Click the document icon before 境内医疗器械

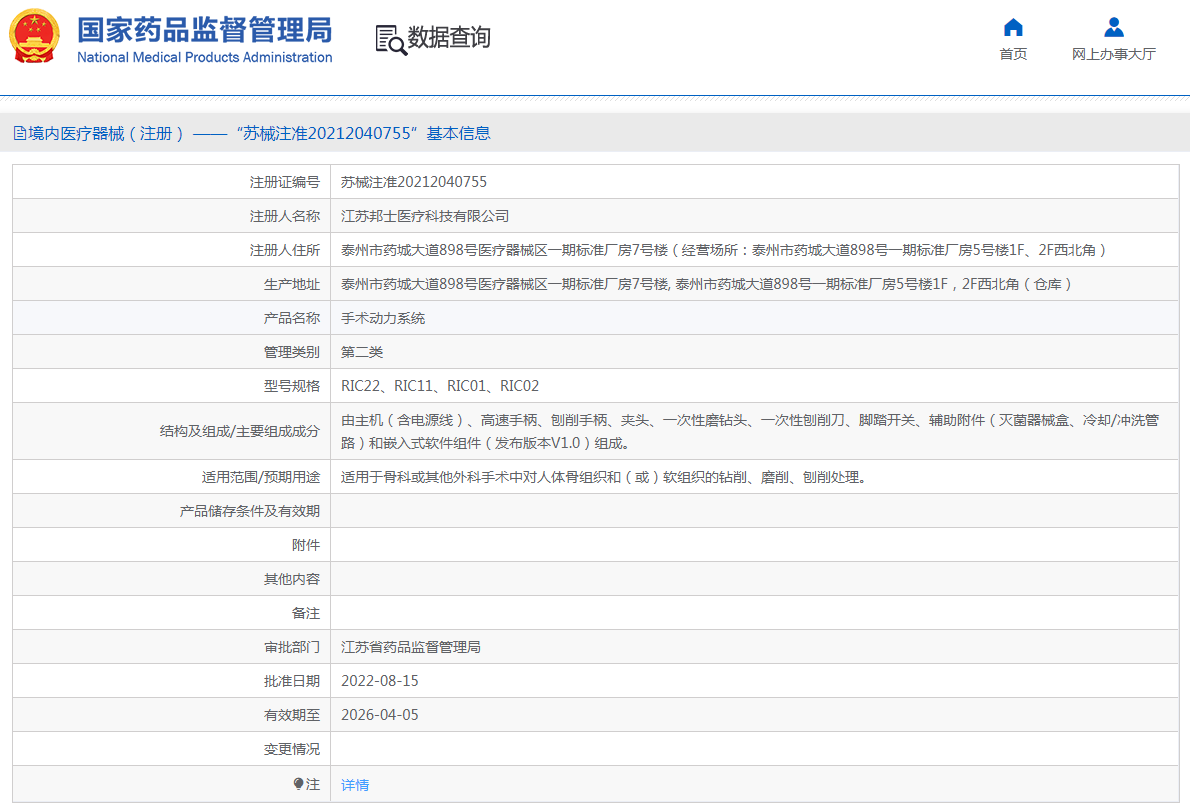[19, 134]
